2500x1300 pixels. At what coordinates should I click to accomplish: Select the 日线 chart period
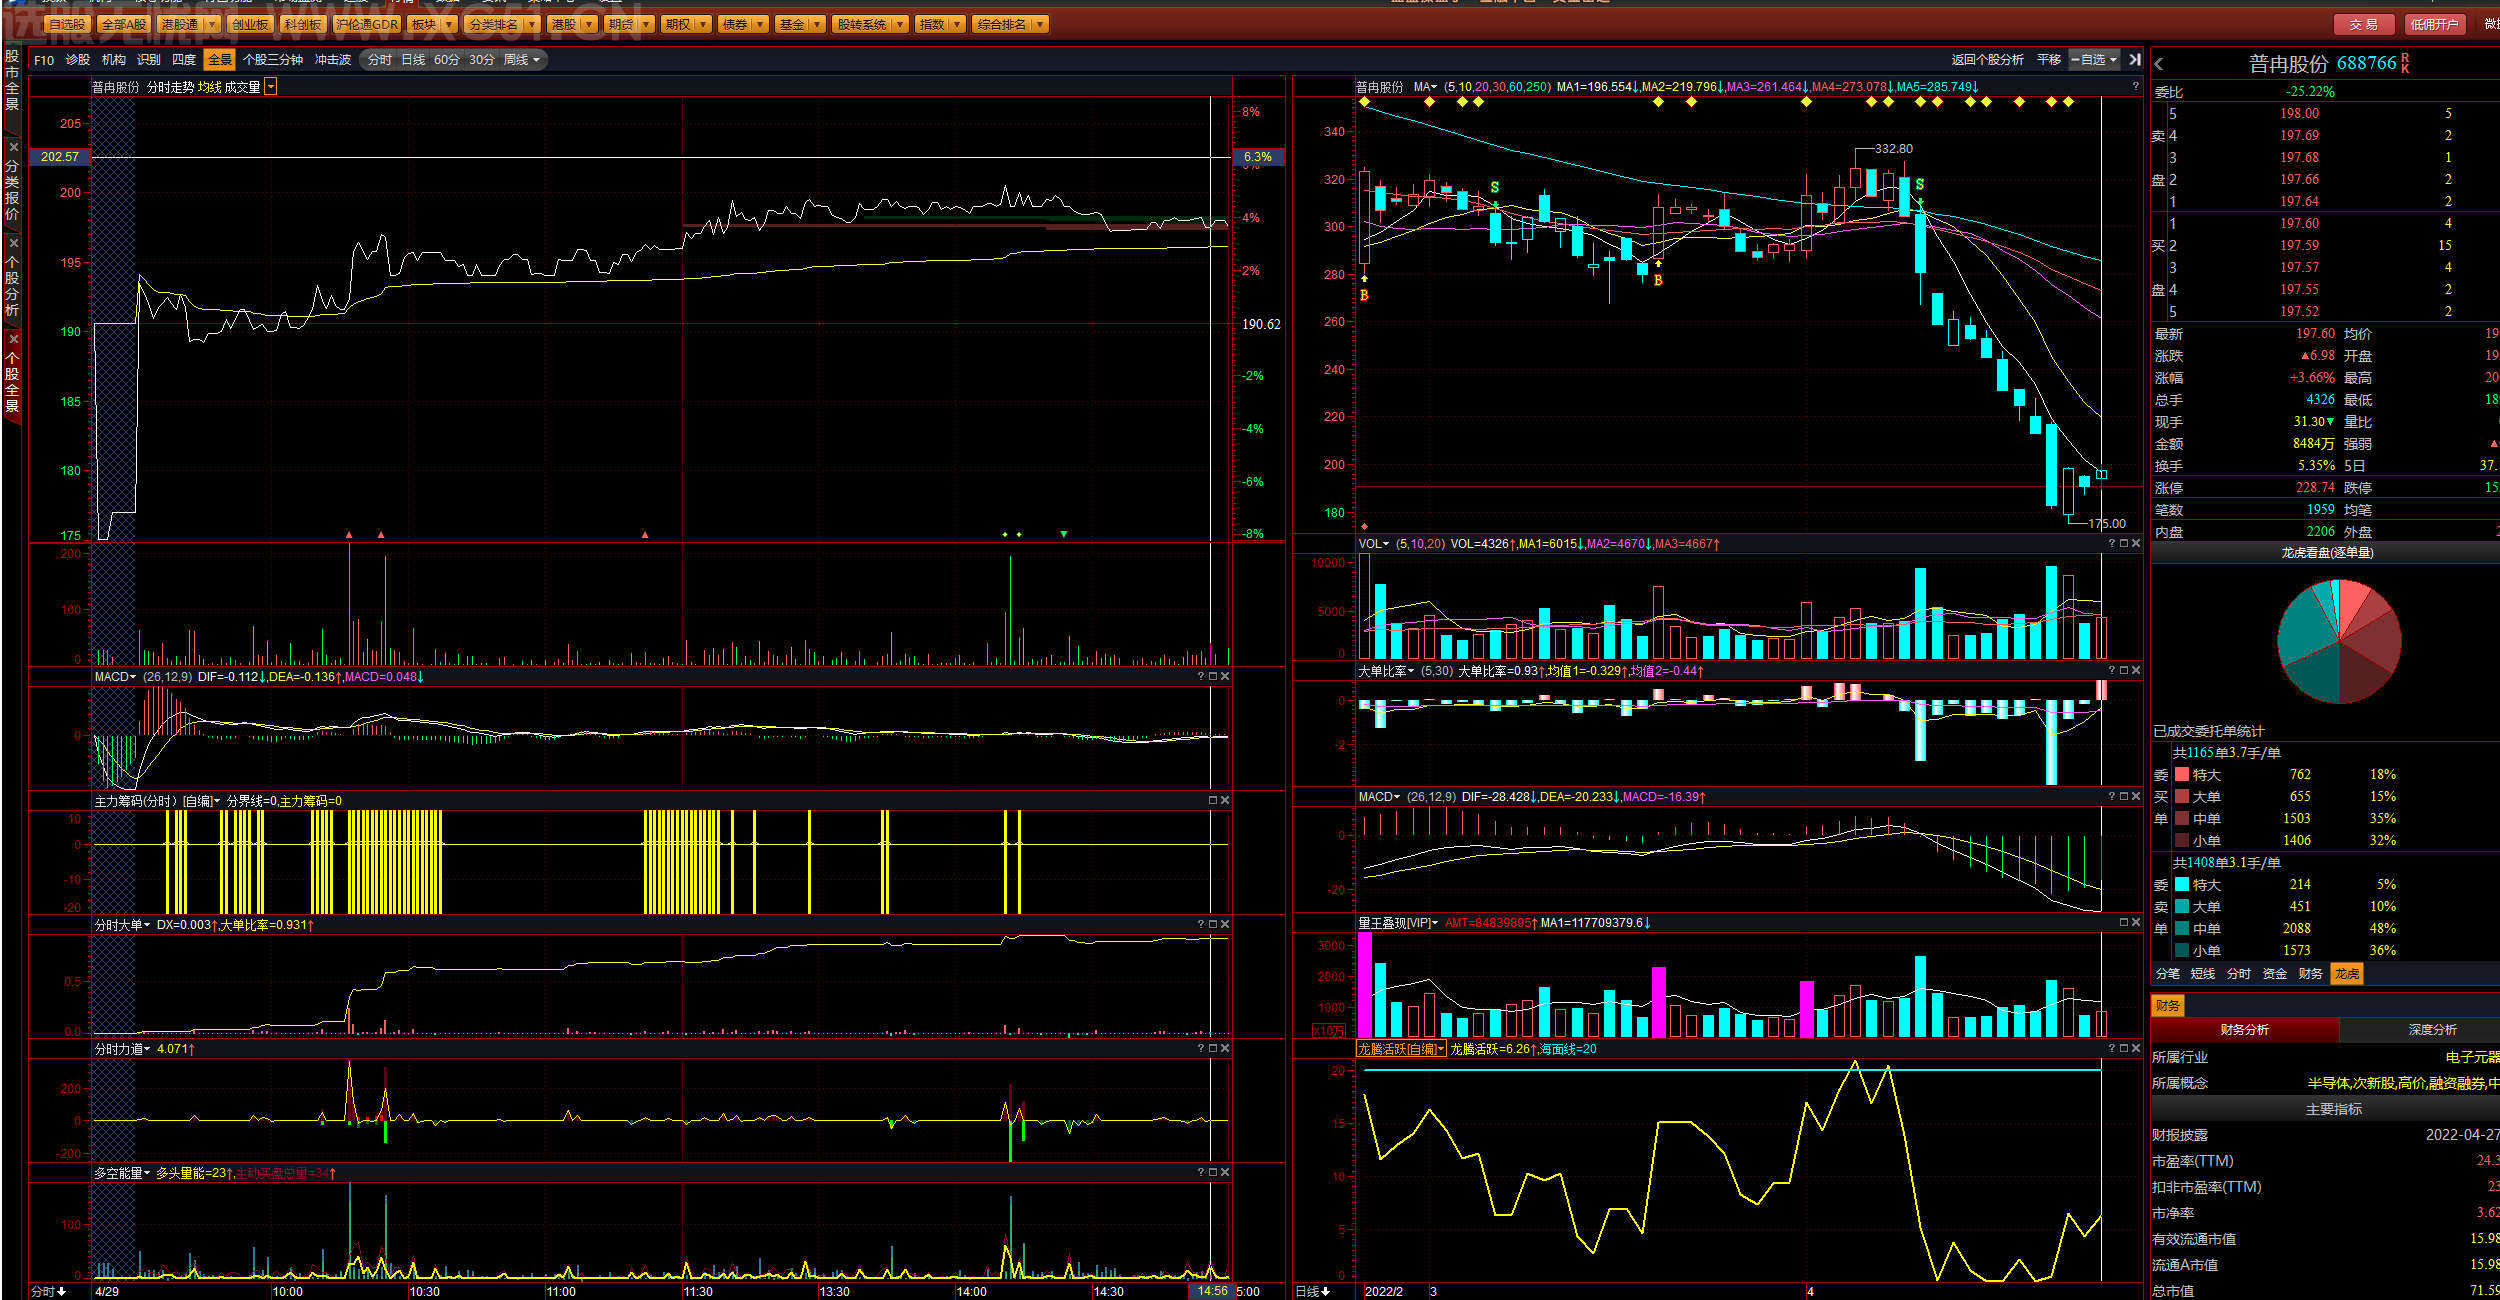coord(413,60)
